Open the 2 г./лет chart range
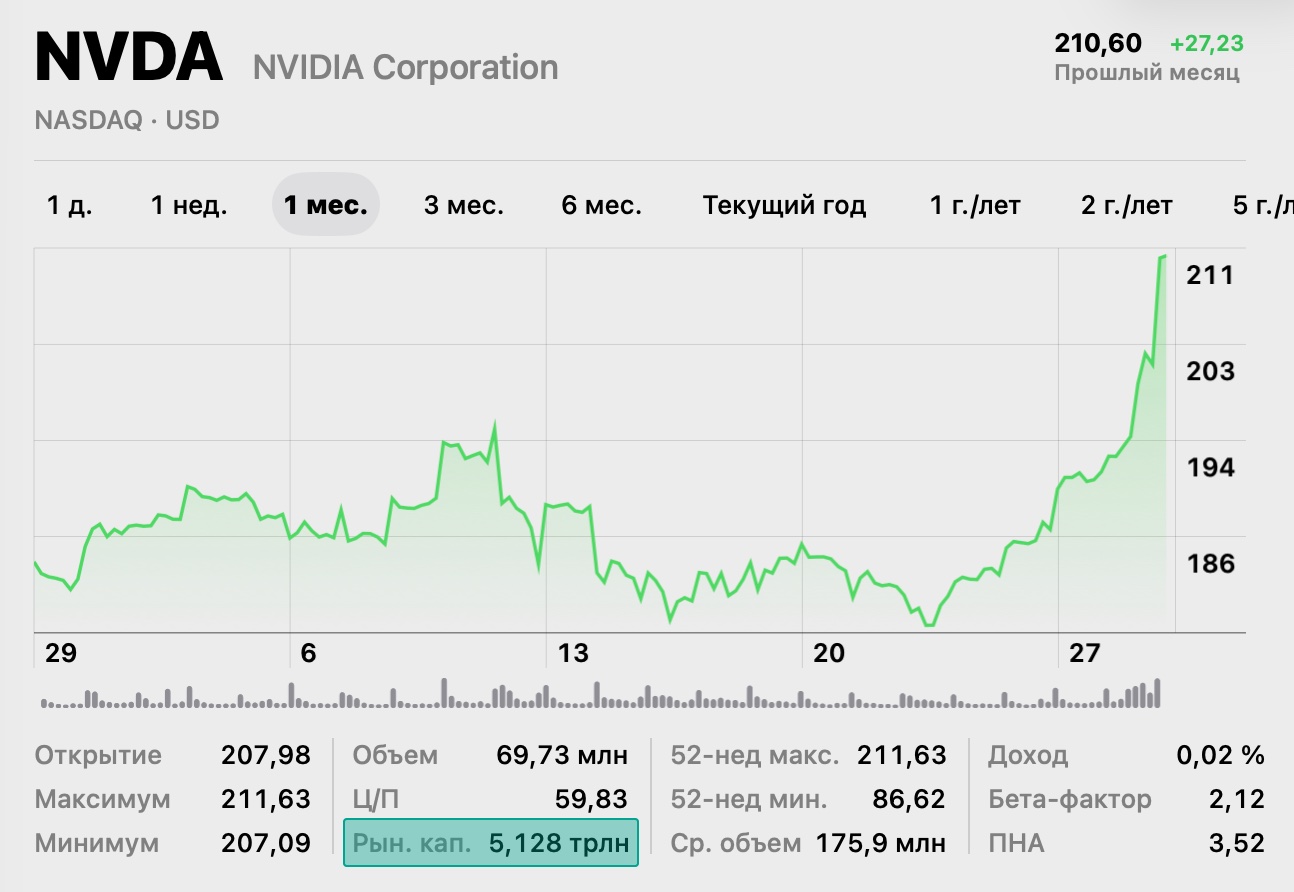Screen dimensions: 1294x892 coord(1126,206)
